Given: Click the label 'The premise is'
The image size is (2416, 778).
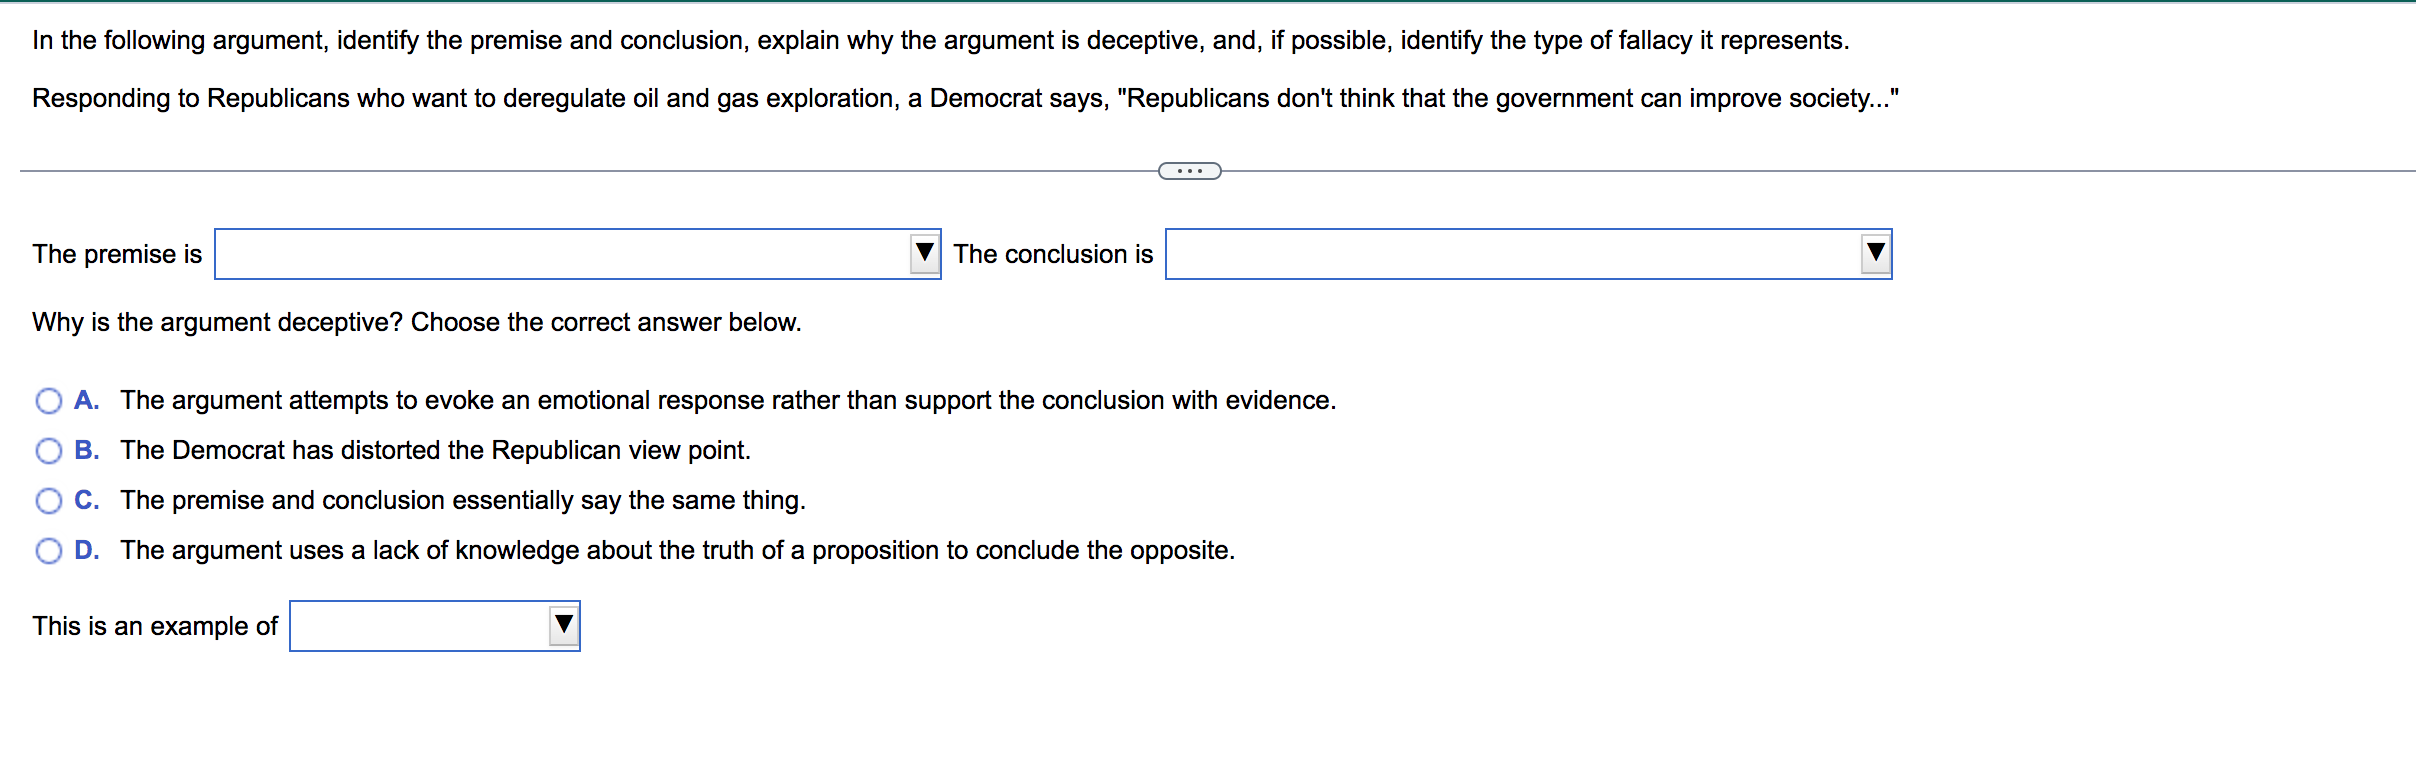Looking at the screenshot, I should pos(116,254).
